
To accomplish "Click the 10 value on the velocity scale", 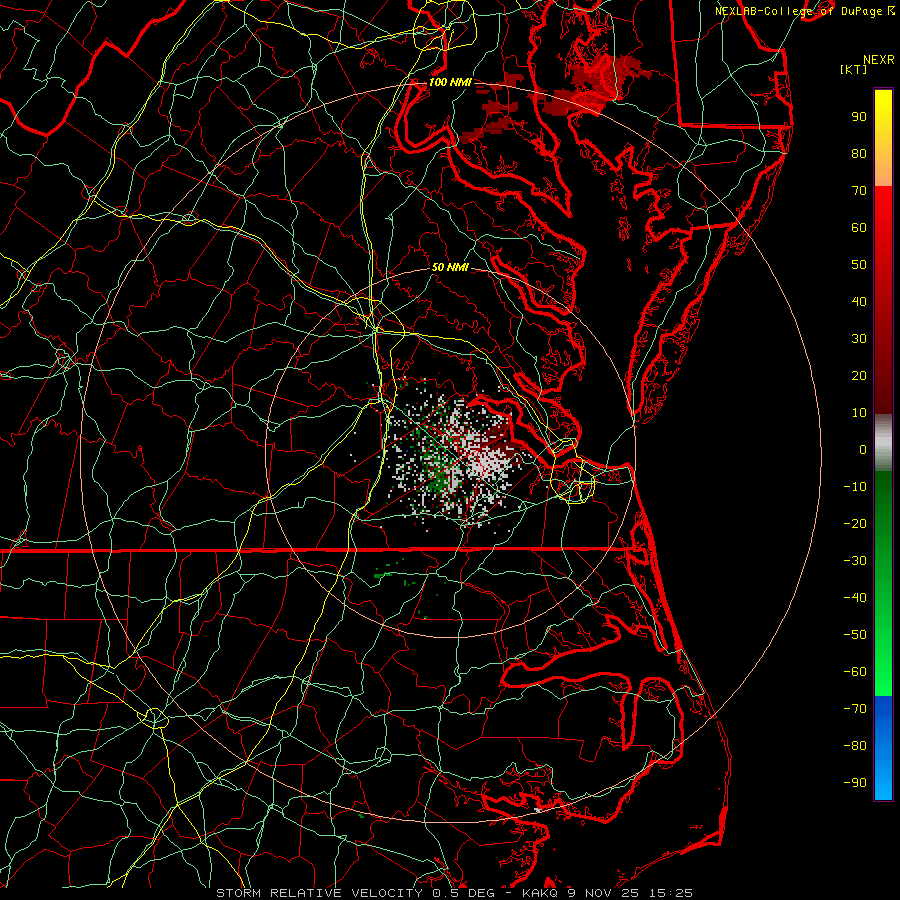I will pos(859,413).
